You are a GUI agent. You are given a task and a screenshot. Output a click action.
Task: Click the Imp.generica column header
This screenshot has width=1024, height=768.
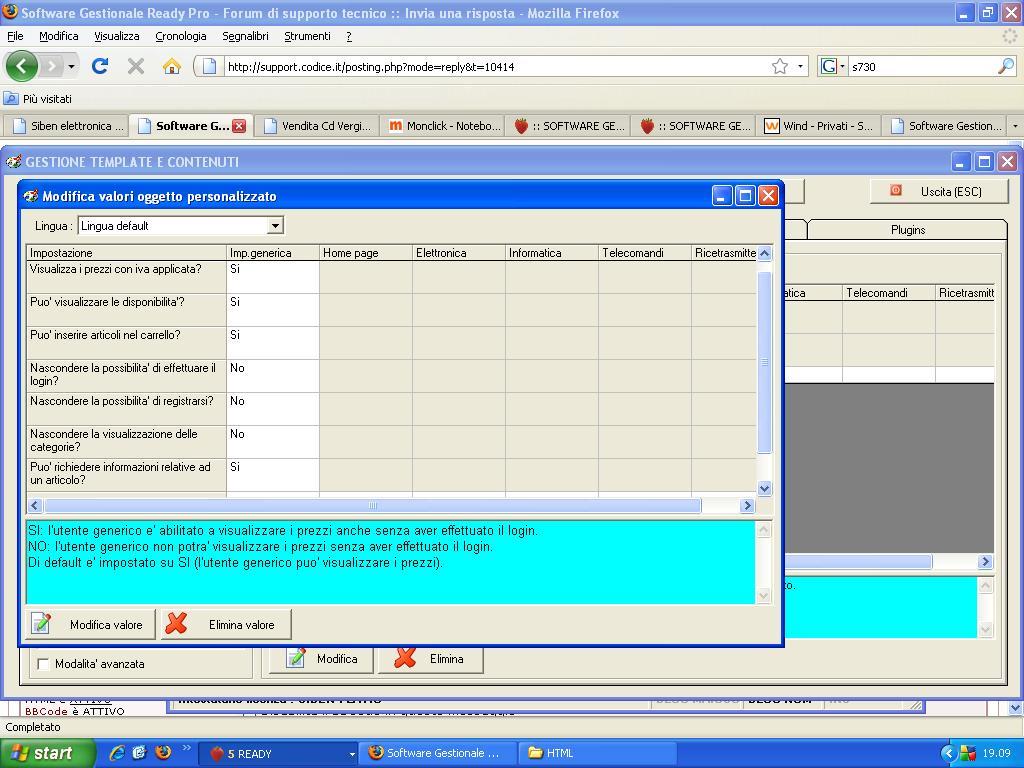(x=273, y=253)
